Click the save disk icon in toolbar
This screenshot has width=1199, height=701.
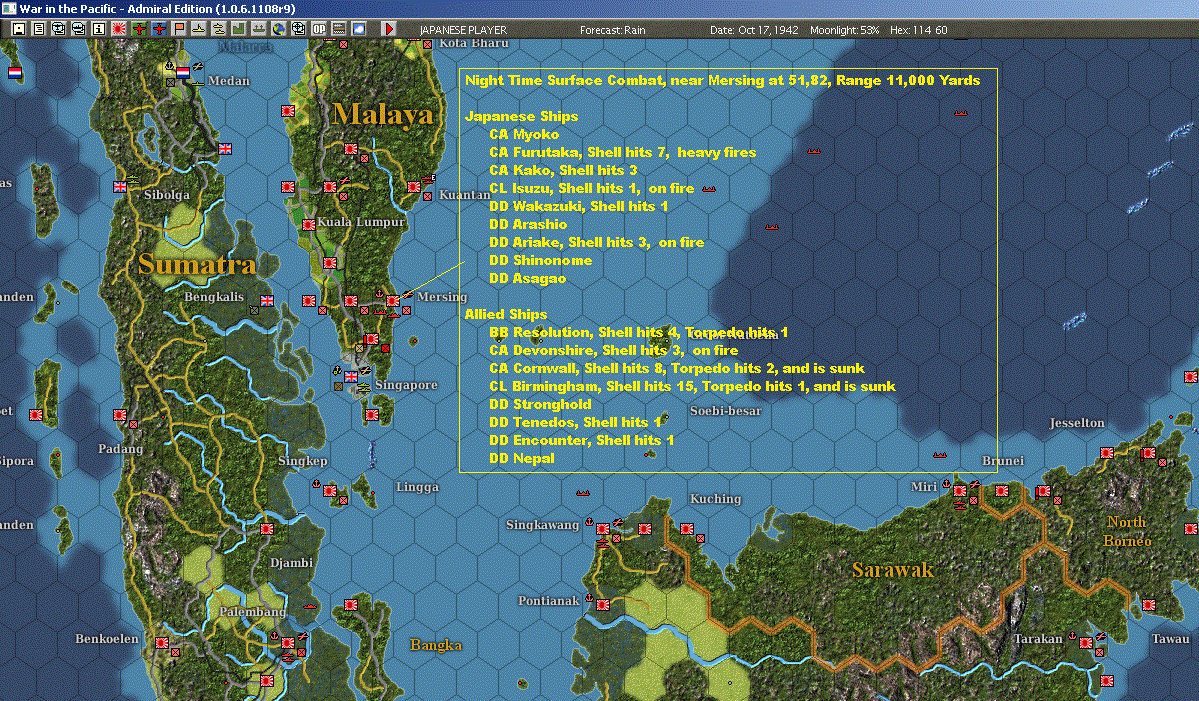pos(18,29)
